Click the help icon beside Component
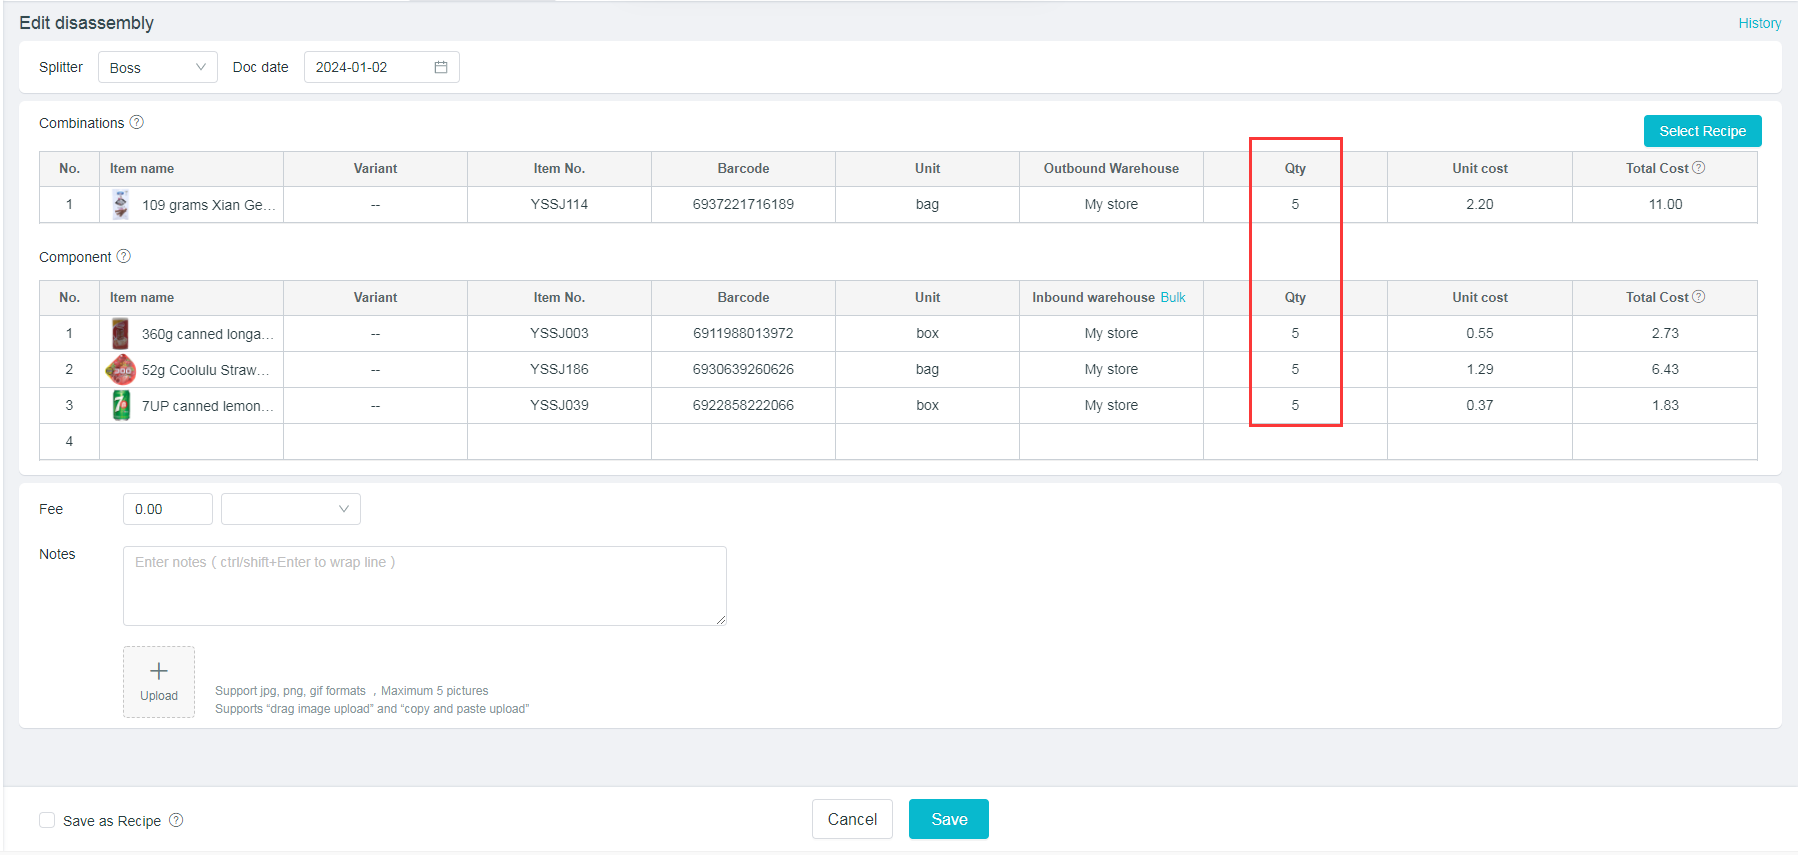1798x855 pixels. [124, 256]
